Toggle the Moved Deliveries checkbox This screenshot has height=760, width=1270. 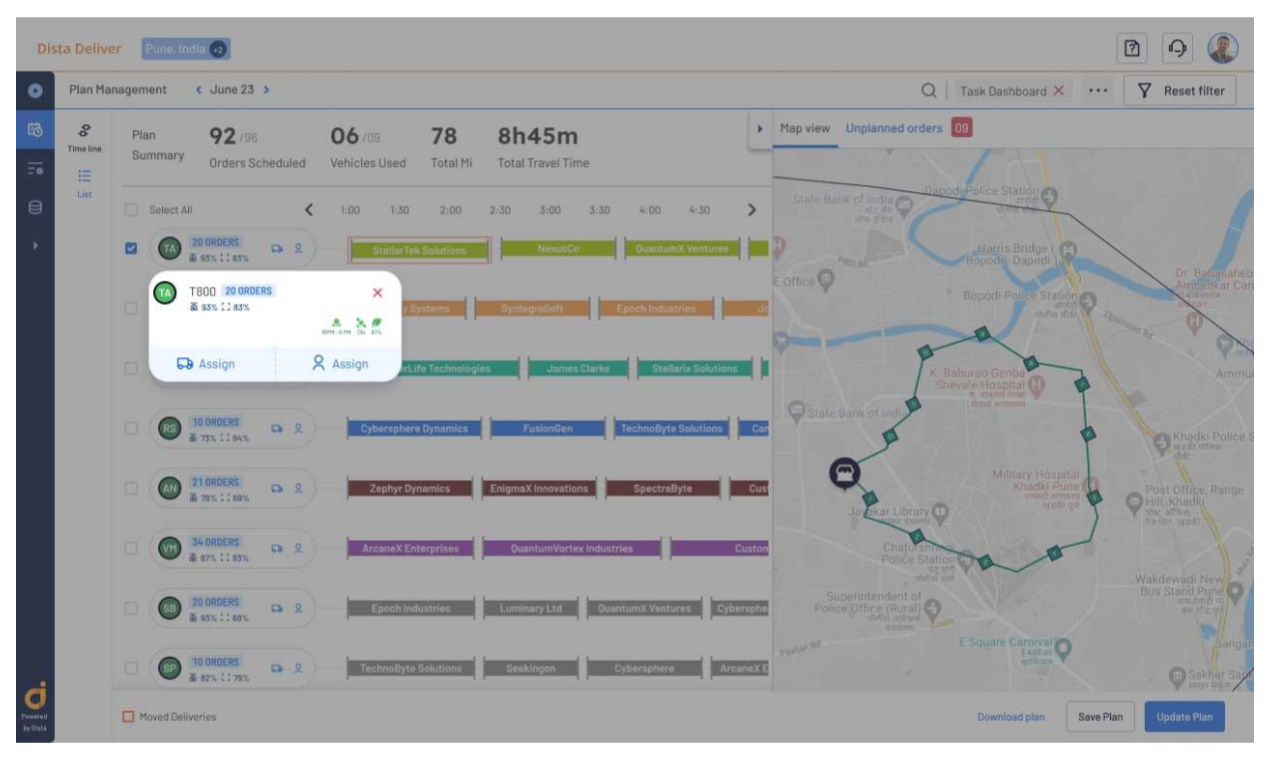[128, 717]
